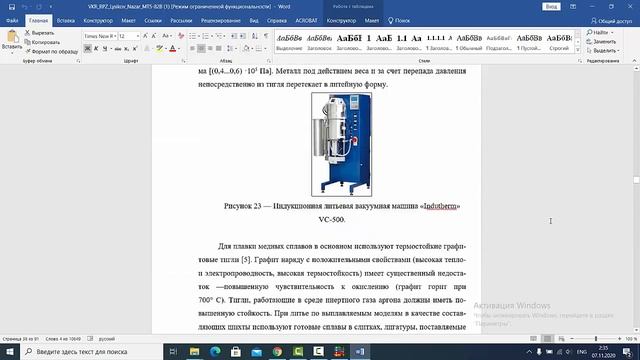Image resolution: width=640 pixels, height=360 pixels.
Task: Click the Найти button
Action: (600, 32)
